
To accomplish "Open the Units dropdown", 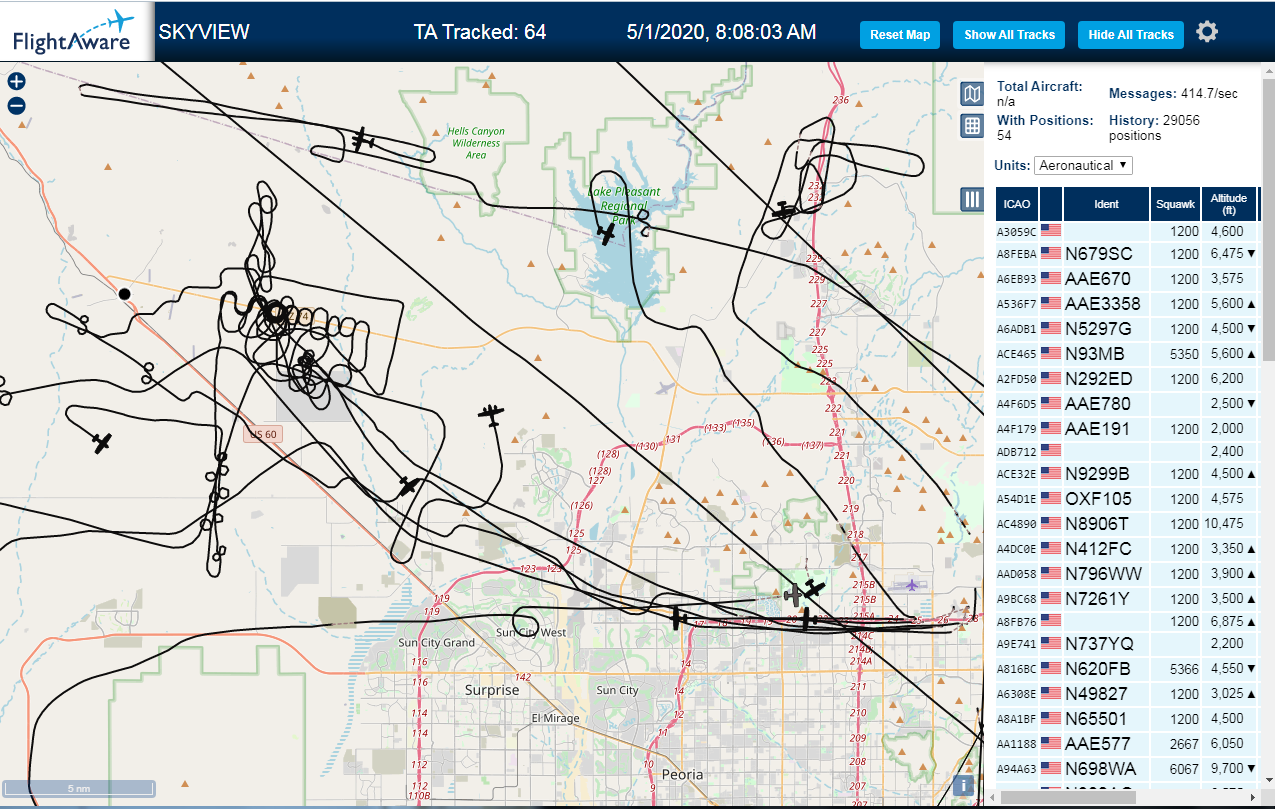I will [x=1083, y=165].
